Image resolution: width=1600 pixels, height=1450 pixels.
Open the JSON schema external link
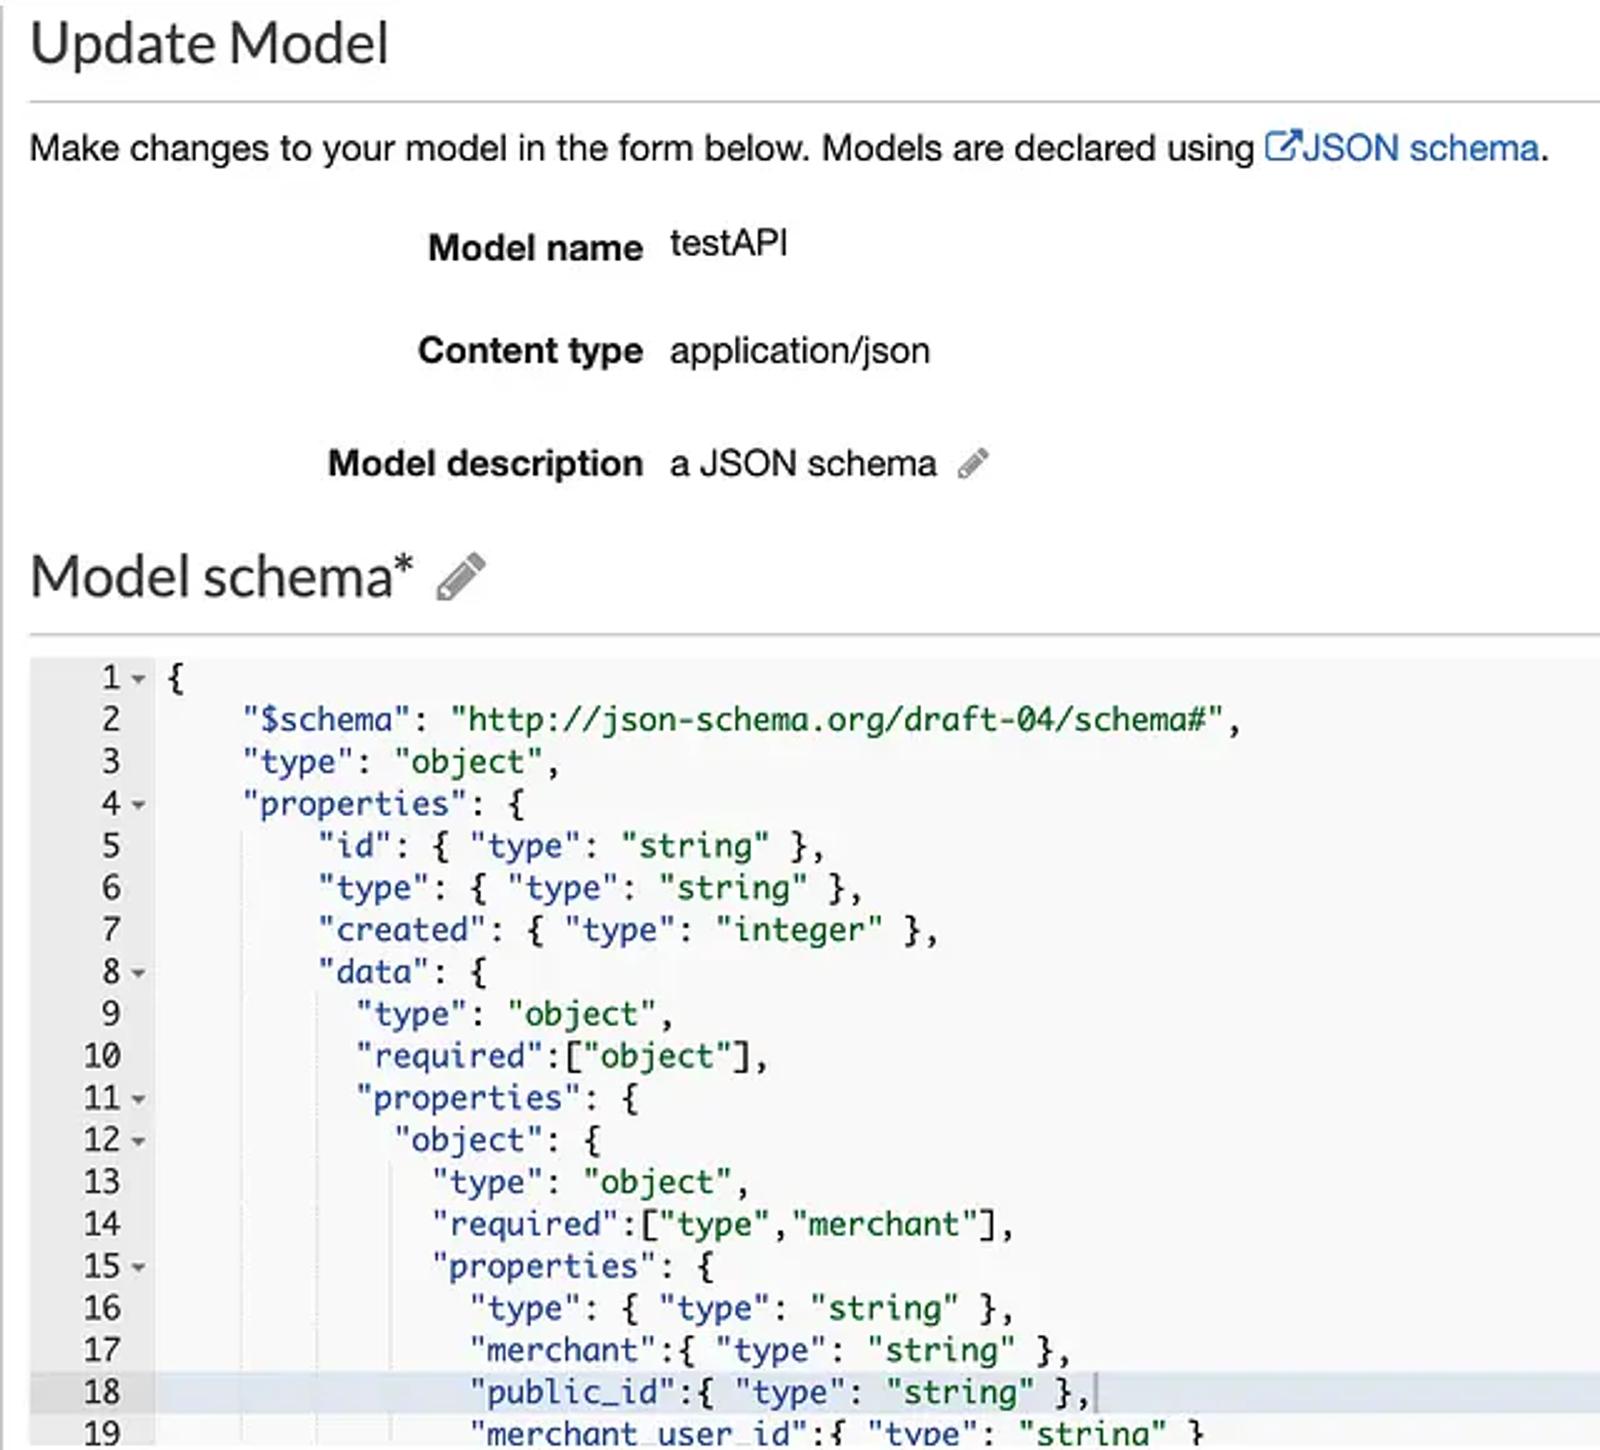tap(1405, 148)
